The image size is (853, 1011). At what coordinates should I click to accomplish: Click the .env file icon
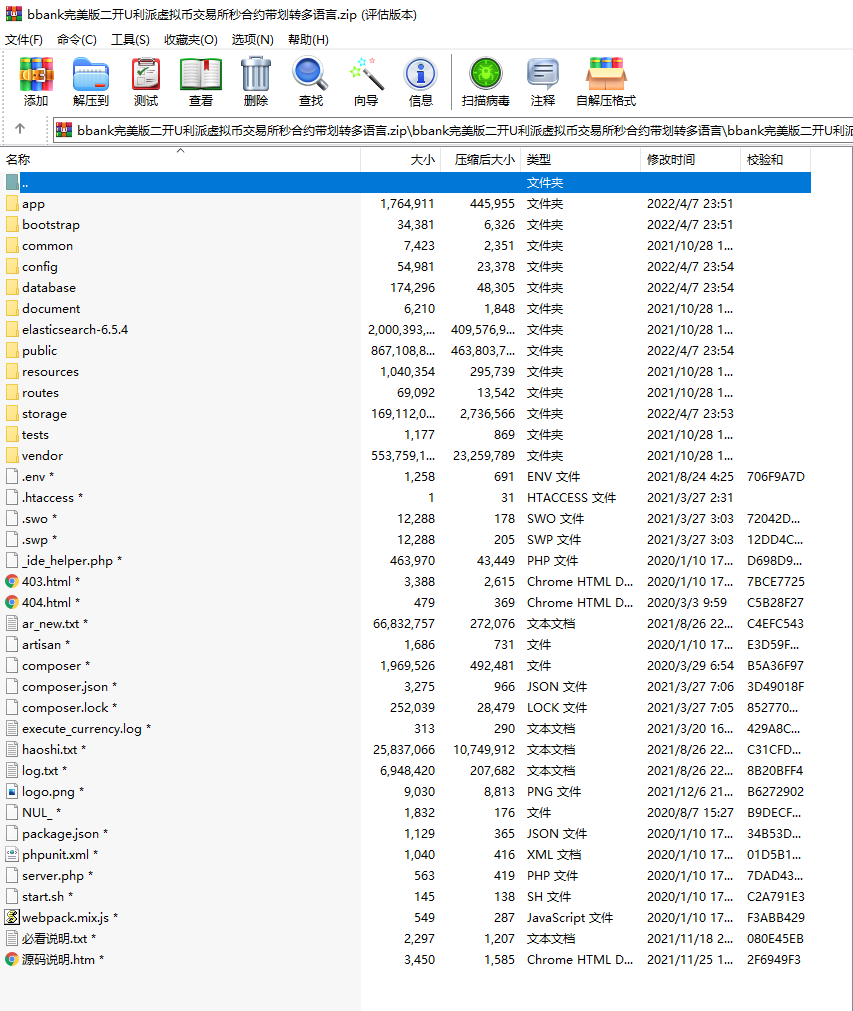[12, 476]
